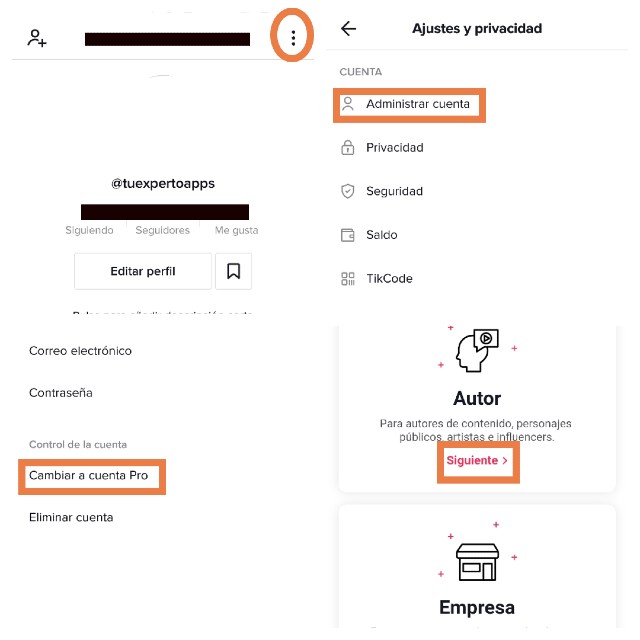Click the Administrar cuenta person icon

[x=348, y=104]
